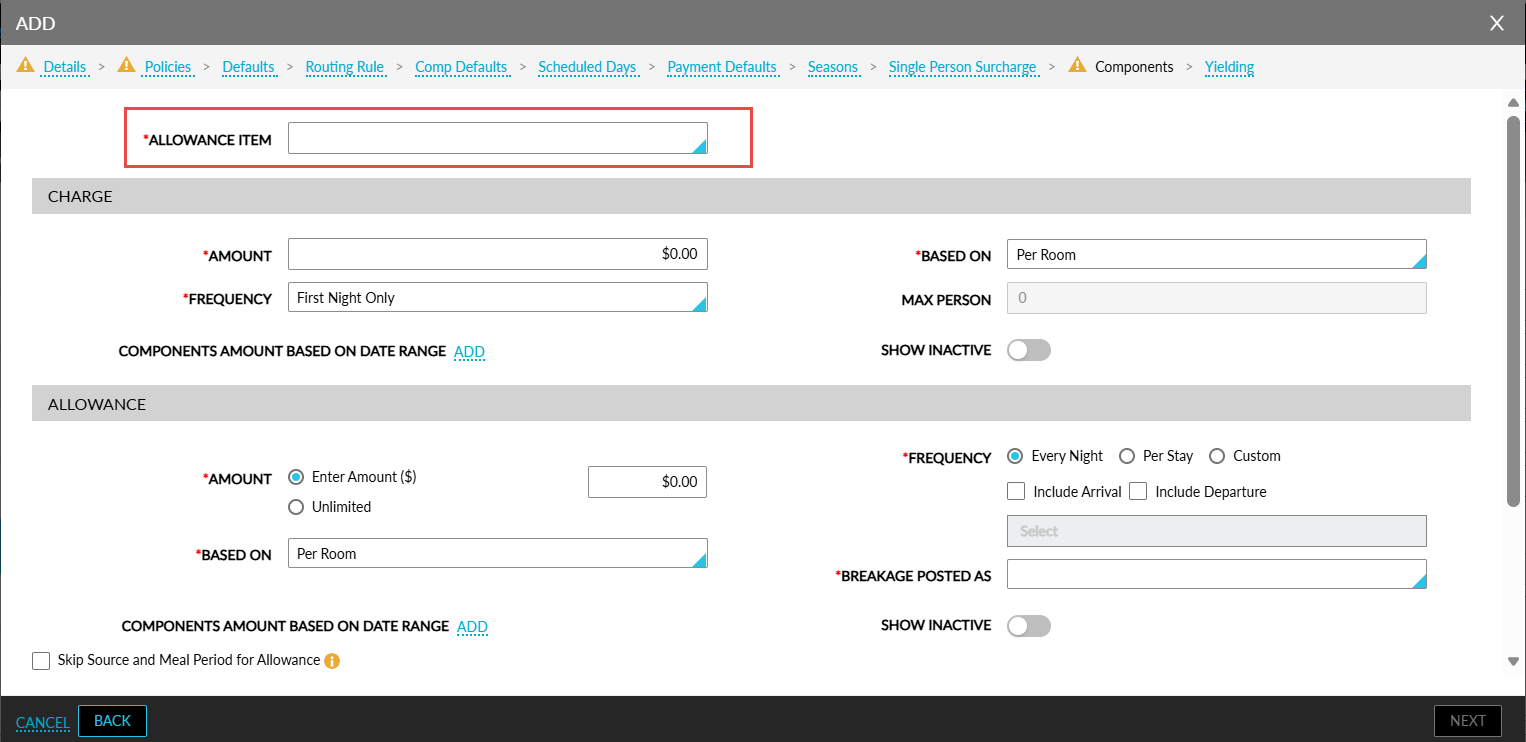This screenshot has width=1526, height=742.
Task: Click ADD link under Charge date range
Action: [469, 352]
